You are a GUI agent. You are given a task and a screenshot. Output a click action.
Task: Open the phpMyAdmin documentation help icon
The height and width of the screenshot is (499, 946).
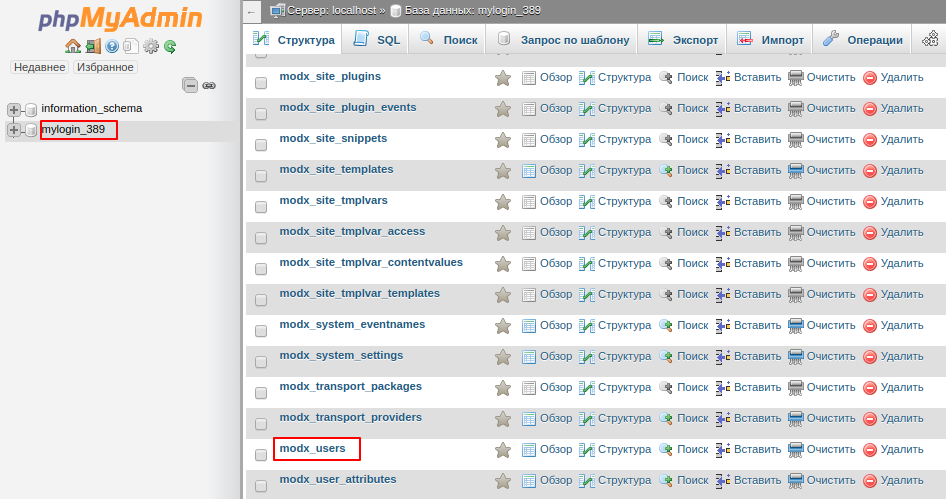tap(112, 46)
